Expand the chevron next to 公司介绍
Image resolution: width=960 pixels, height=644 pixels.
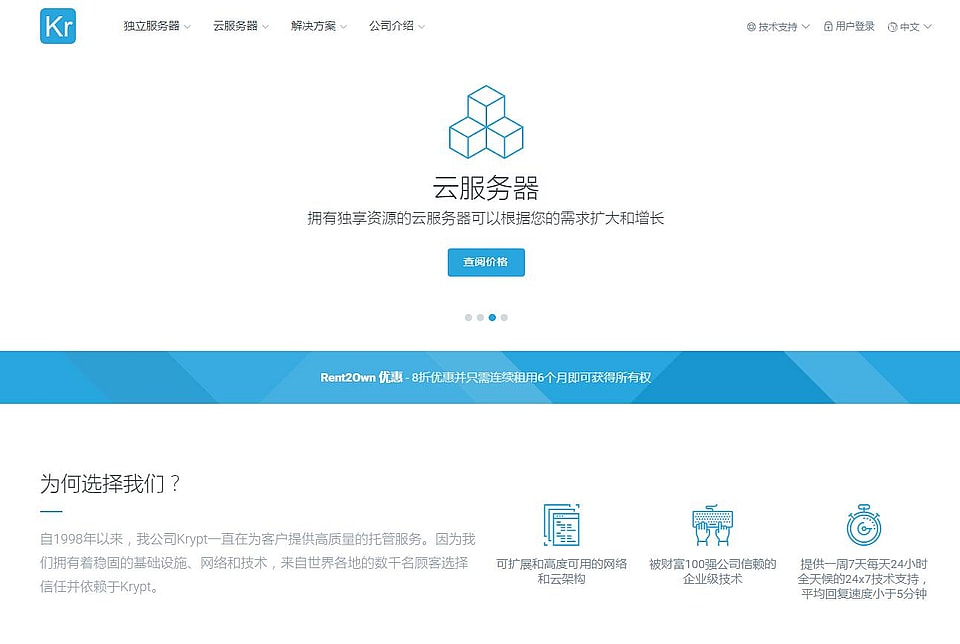click(x=421, y=27)
